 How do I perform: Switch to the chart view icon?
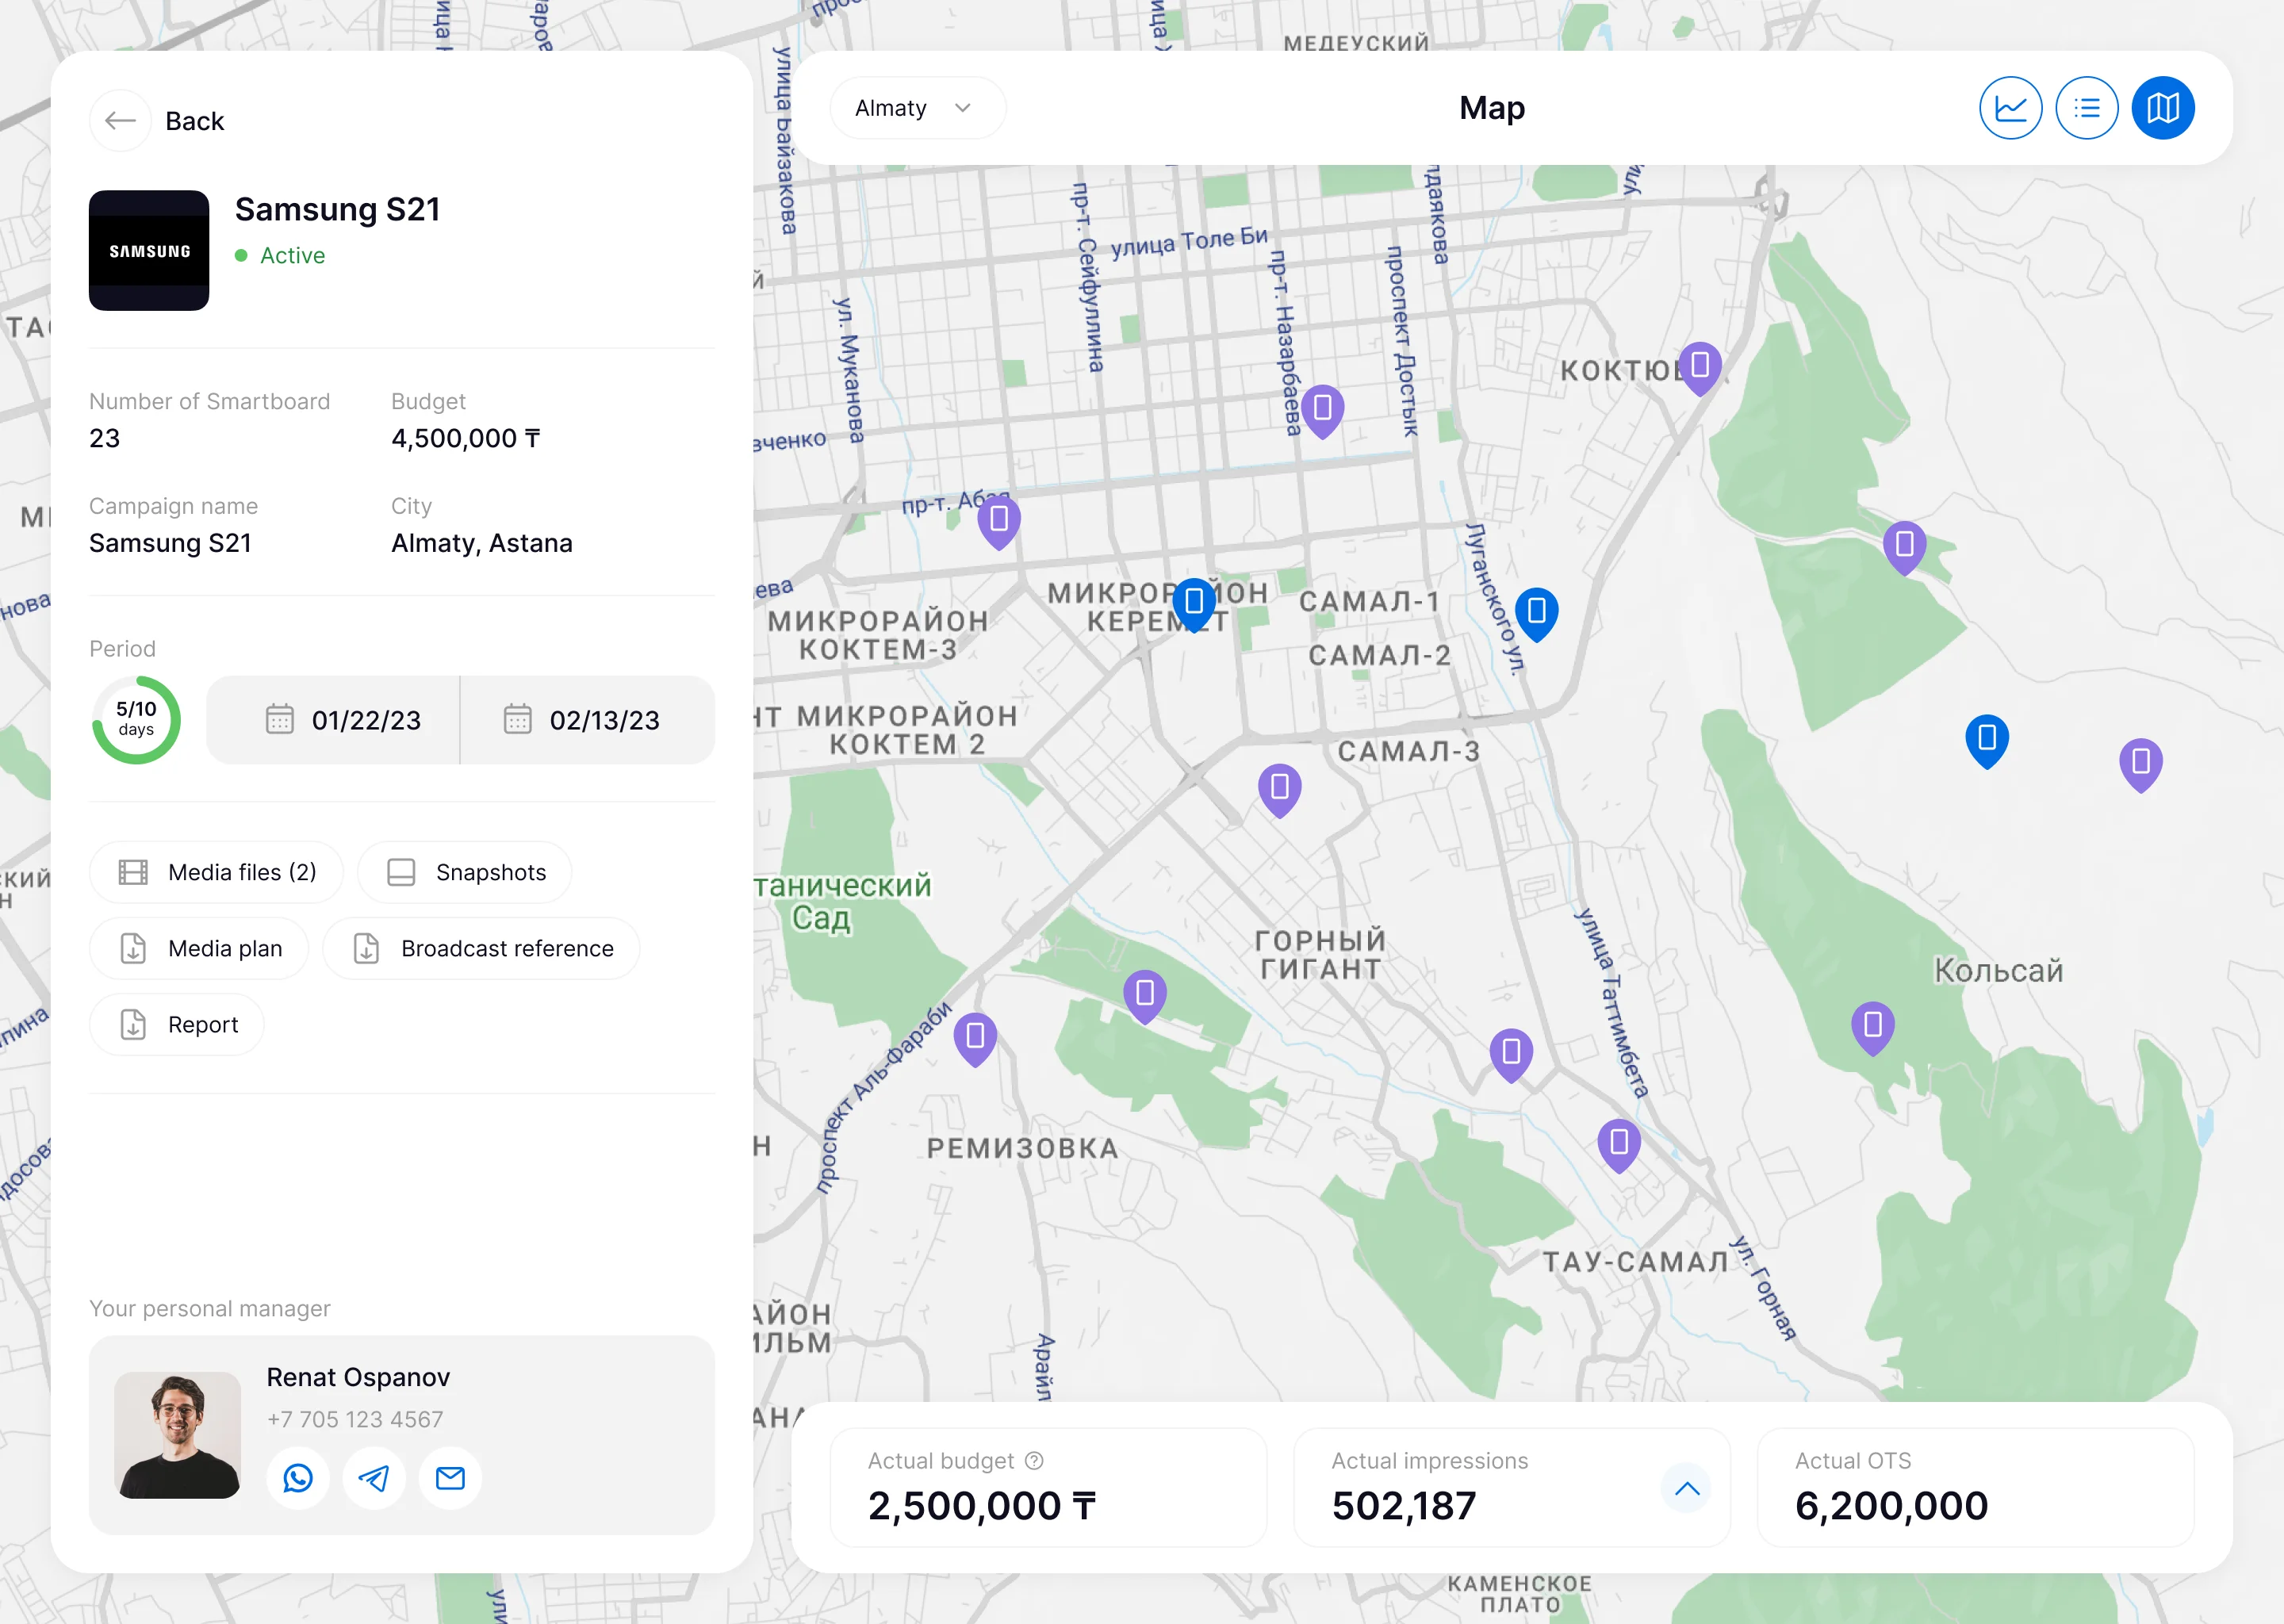(2010, 108)
